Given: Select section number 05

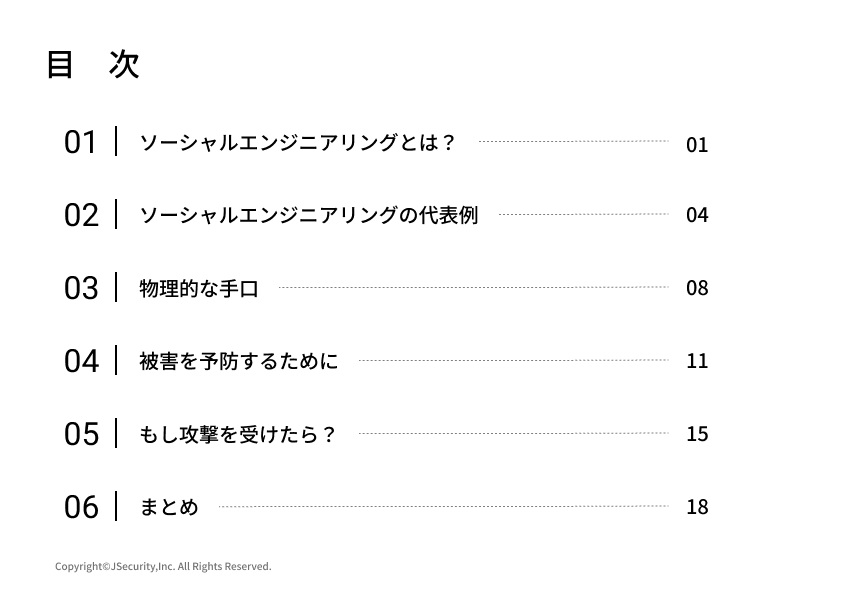Looking at the screenshot, I should coord(81,435).
